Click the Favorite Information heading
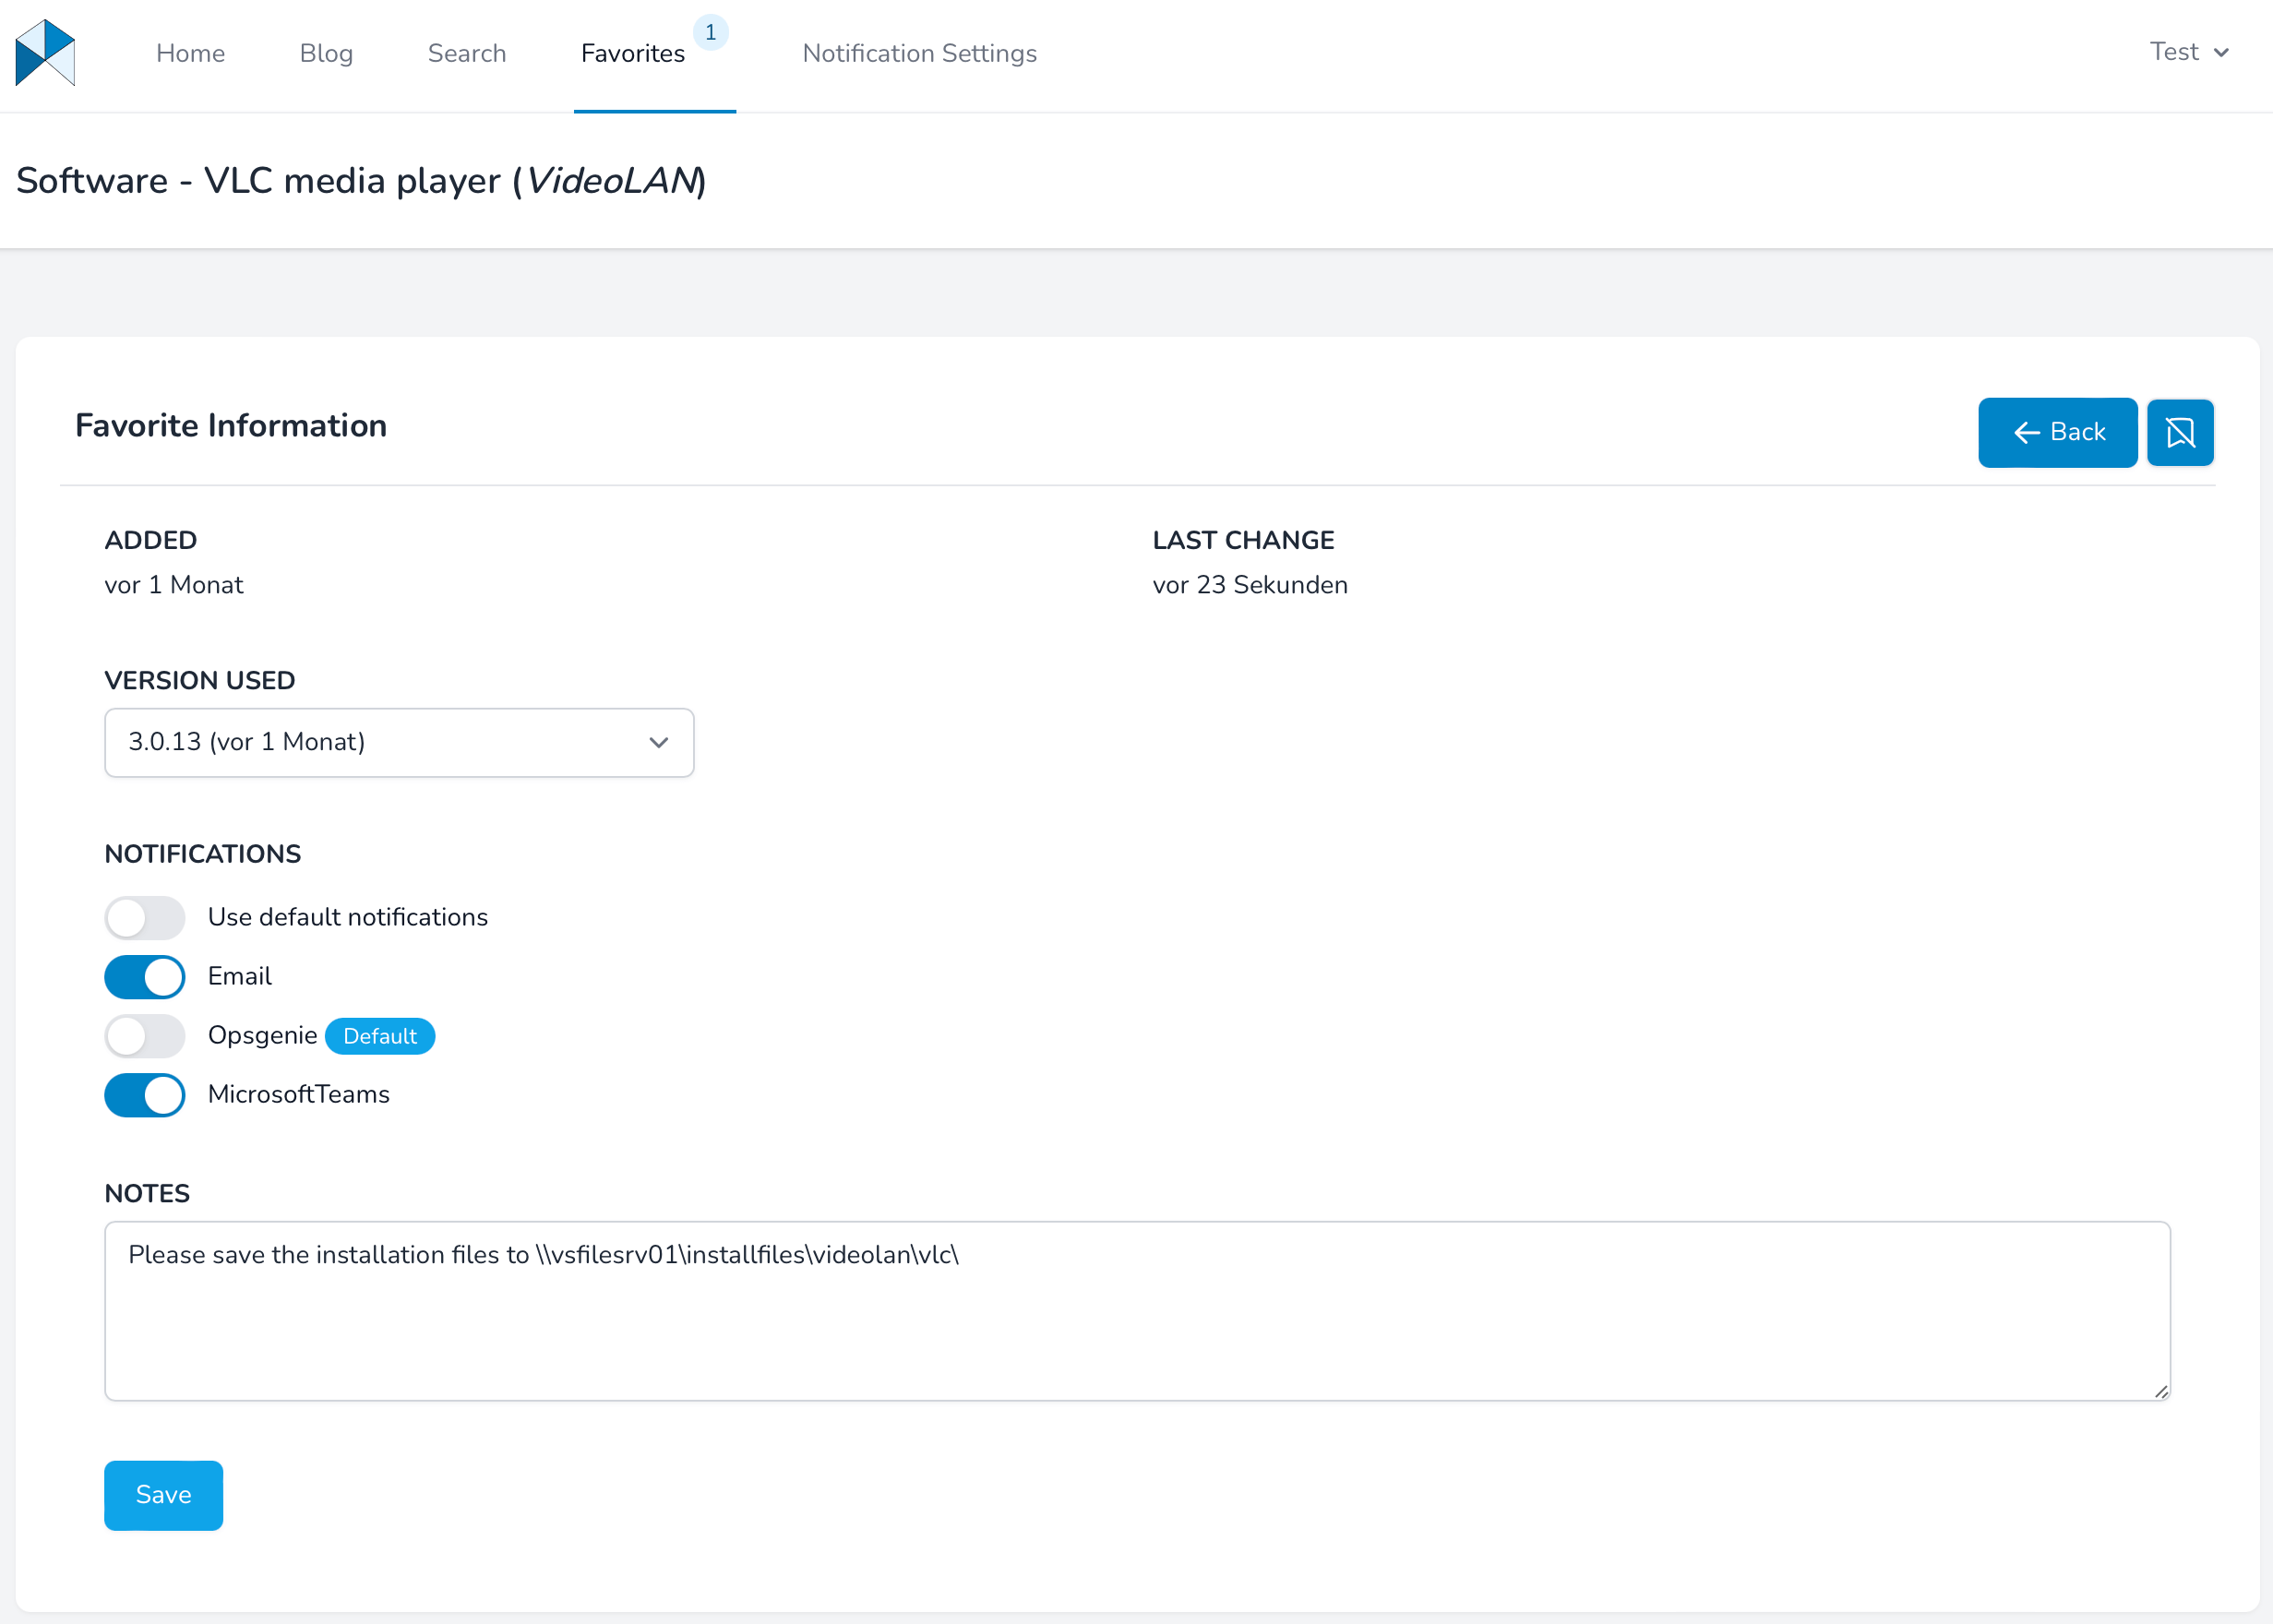This screenshot has height=1624, width=2273. [x=231, y=426]
